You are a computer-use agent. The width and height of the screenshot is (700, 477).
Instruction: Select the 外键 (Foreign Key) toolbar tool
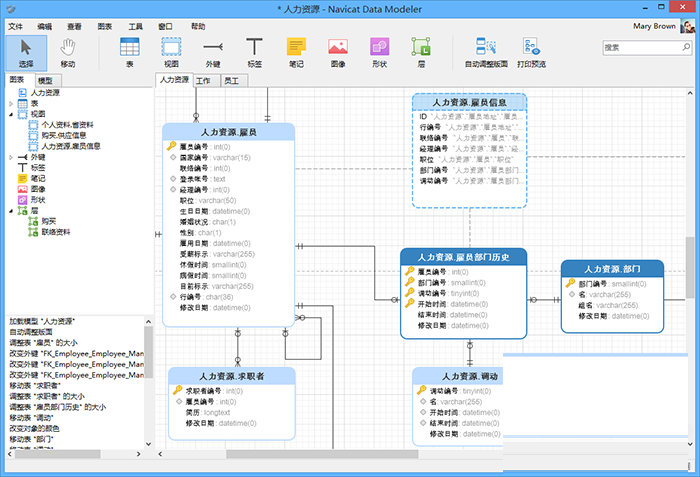pyautogui.click(x=213, y=53)
